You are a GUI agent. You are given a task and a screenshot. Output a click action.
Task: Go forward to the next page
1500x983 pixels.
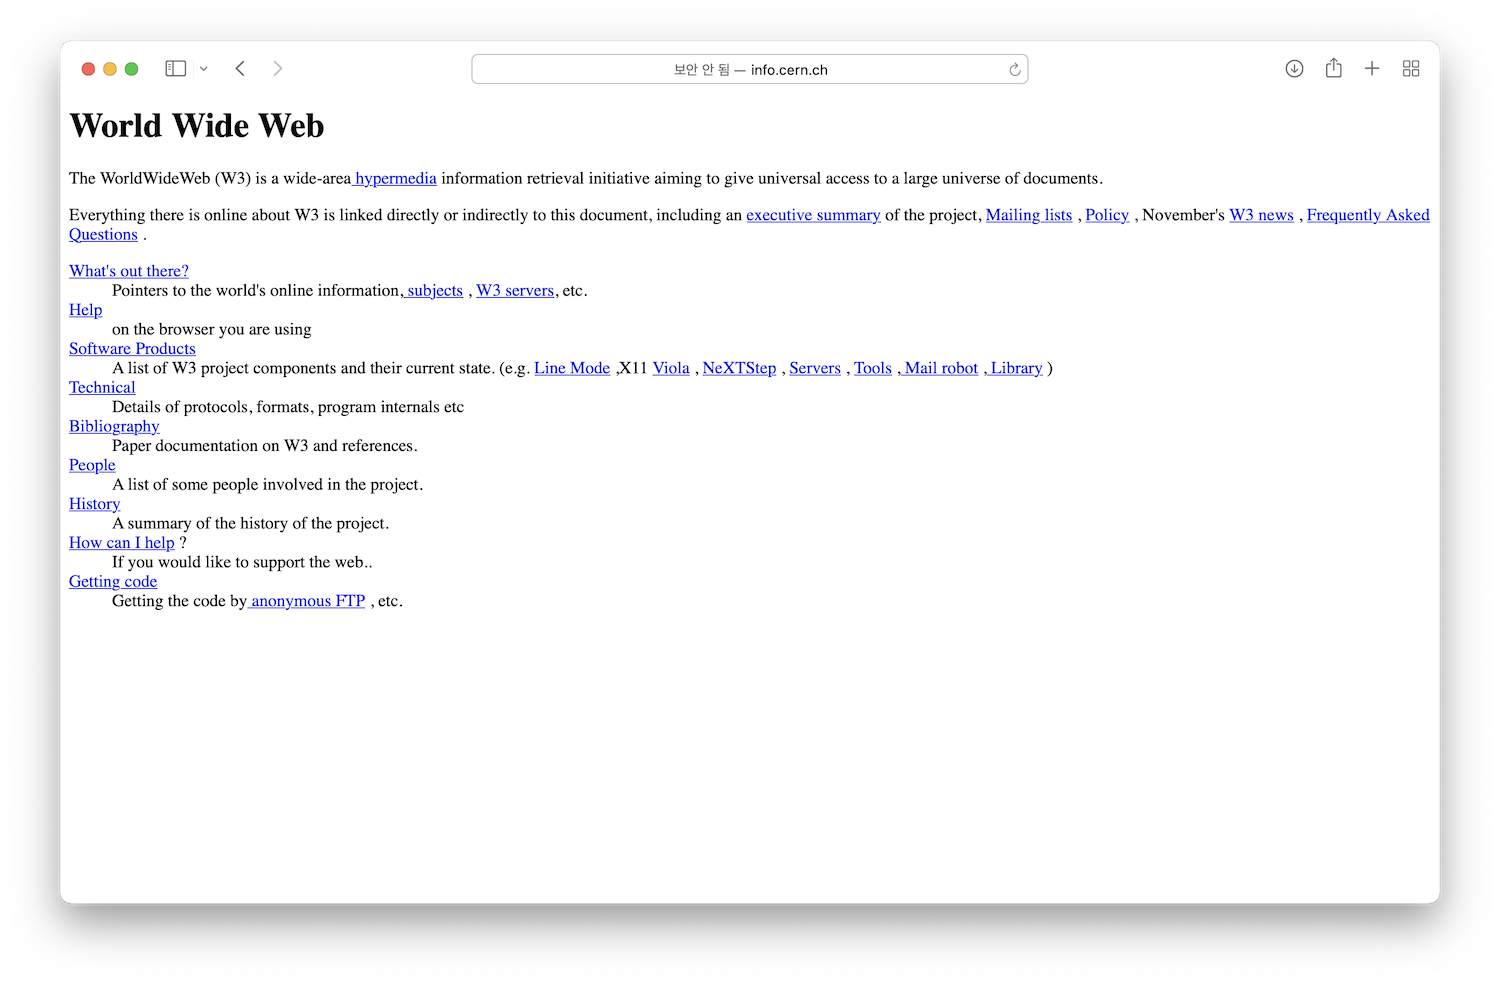pyautogui.click(x=278, y=69)
